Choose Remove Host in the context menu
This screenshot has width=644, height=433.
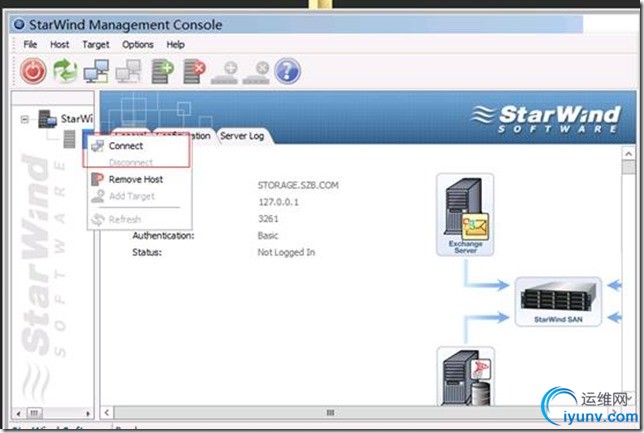point(139,179)
